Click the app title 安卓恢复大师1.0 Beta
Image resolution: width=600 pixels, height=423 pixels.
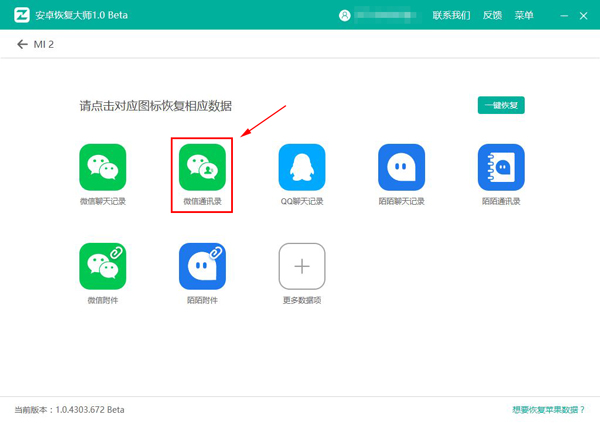82,15
